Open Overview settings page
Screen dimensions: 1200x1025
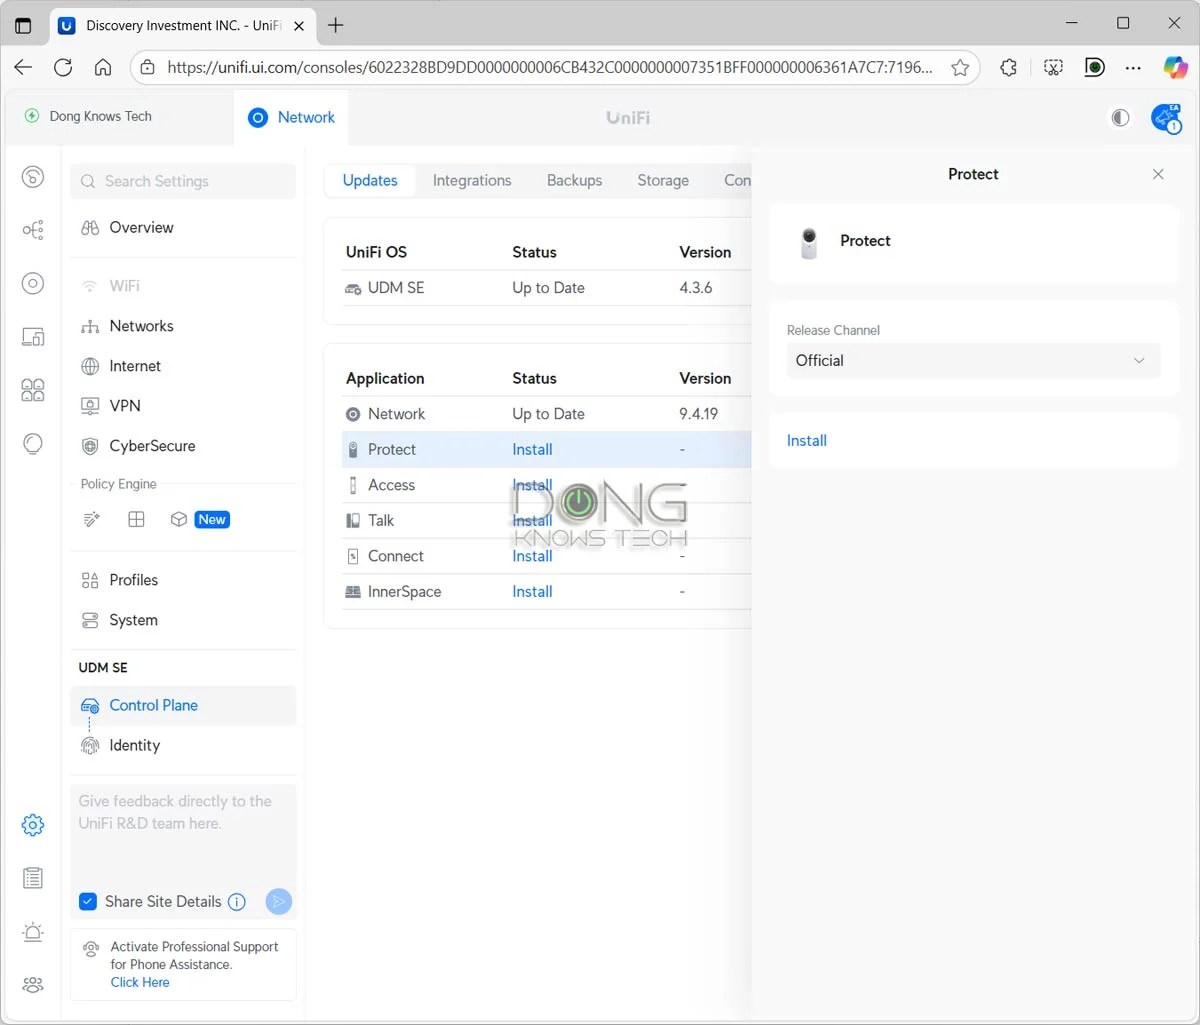183,227
